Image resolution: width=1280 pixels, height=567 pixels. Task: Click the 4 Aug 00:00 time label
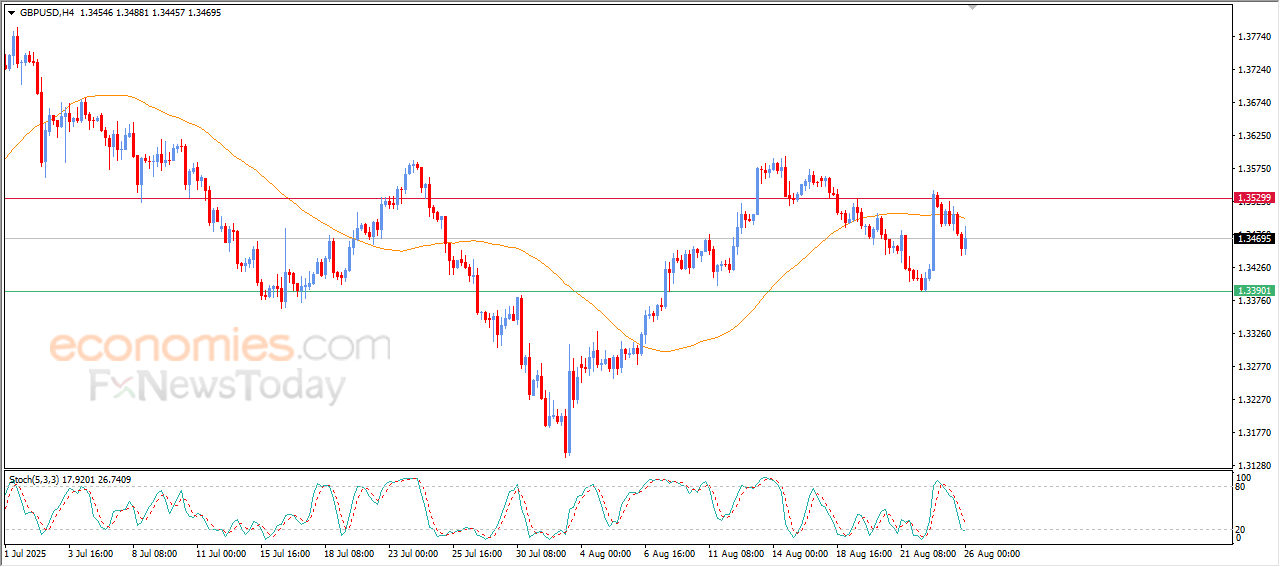coord(605,553)
